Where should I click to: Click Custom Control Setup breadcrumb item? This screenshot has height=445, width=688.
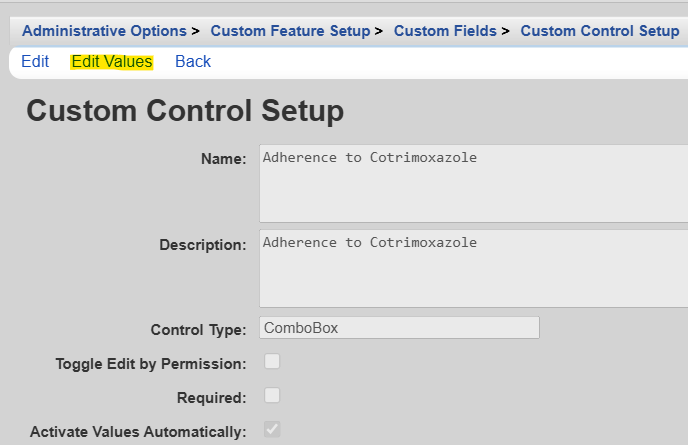click(x=599, y=31)
